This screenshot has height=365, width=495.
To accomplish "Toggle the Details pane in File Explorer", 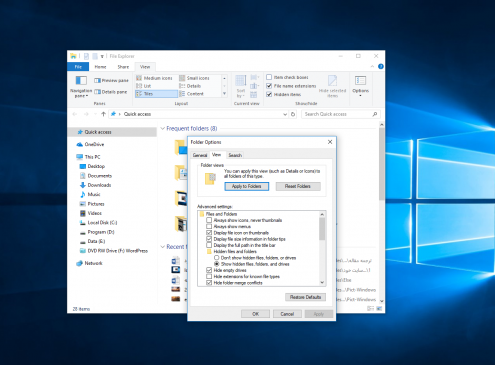I will click(111, 92).
